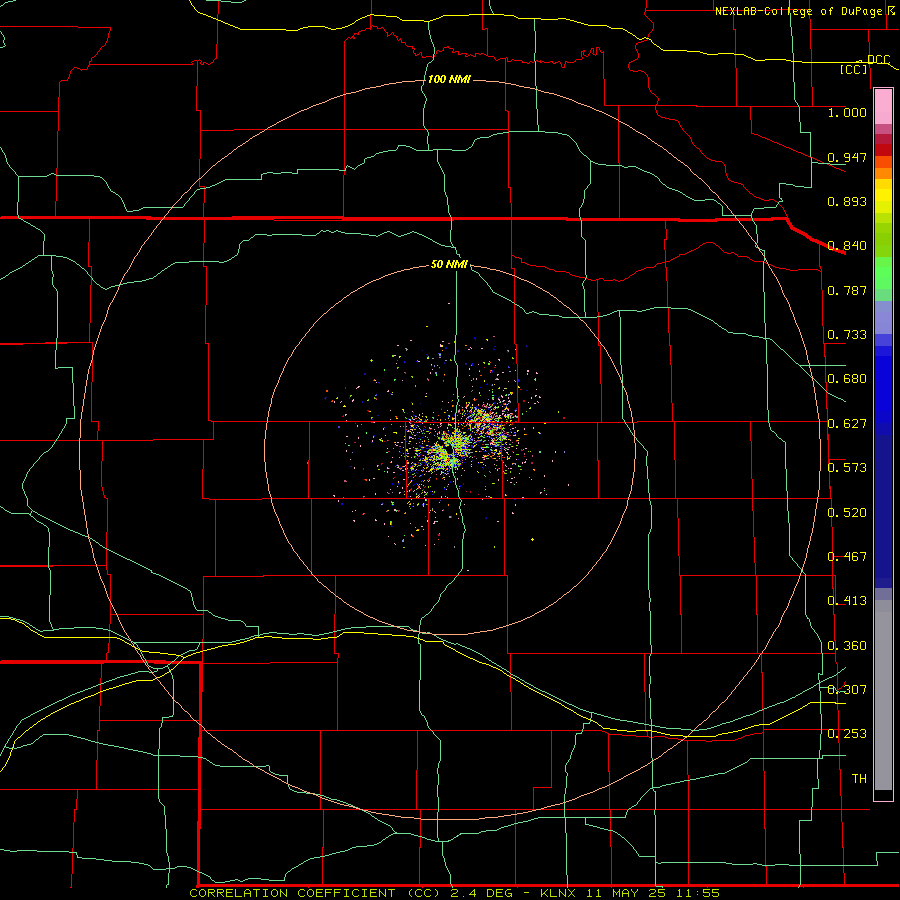Select the 0.573 legend value
The height and width of the screenshot is (900, 900).
pyautogui.click(x=847, y=468)
